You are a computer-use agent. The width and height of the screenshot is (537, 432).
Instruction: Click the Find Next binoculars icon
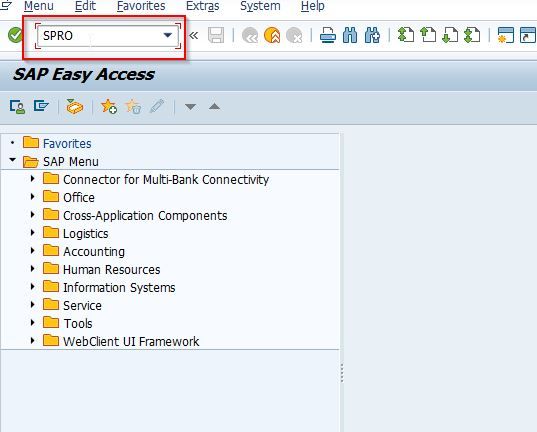pyautogui.click(x=372, y=35)
